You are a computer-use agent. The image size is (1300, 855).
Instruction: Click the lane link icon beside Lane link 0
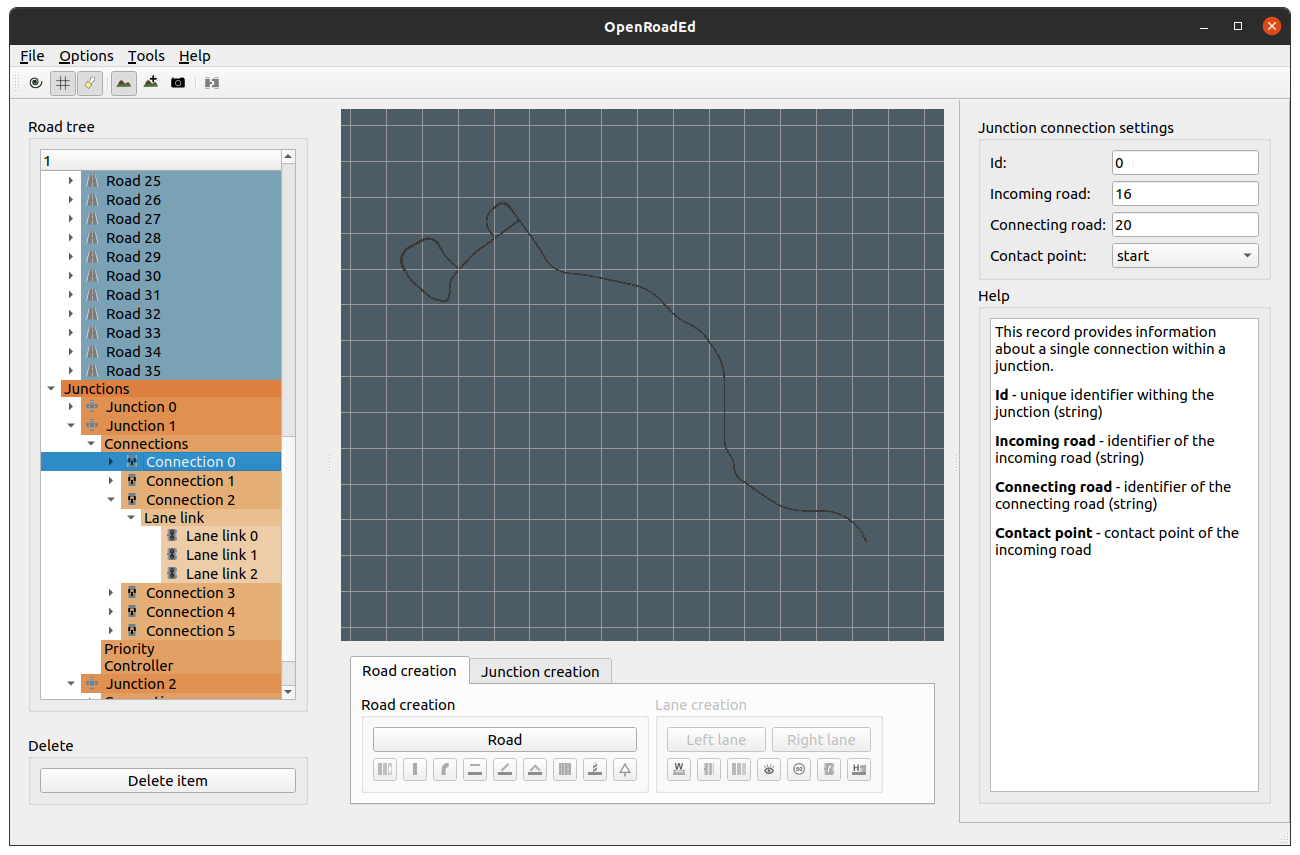coord(172,536)
